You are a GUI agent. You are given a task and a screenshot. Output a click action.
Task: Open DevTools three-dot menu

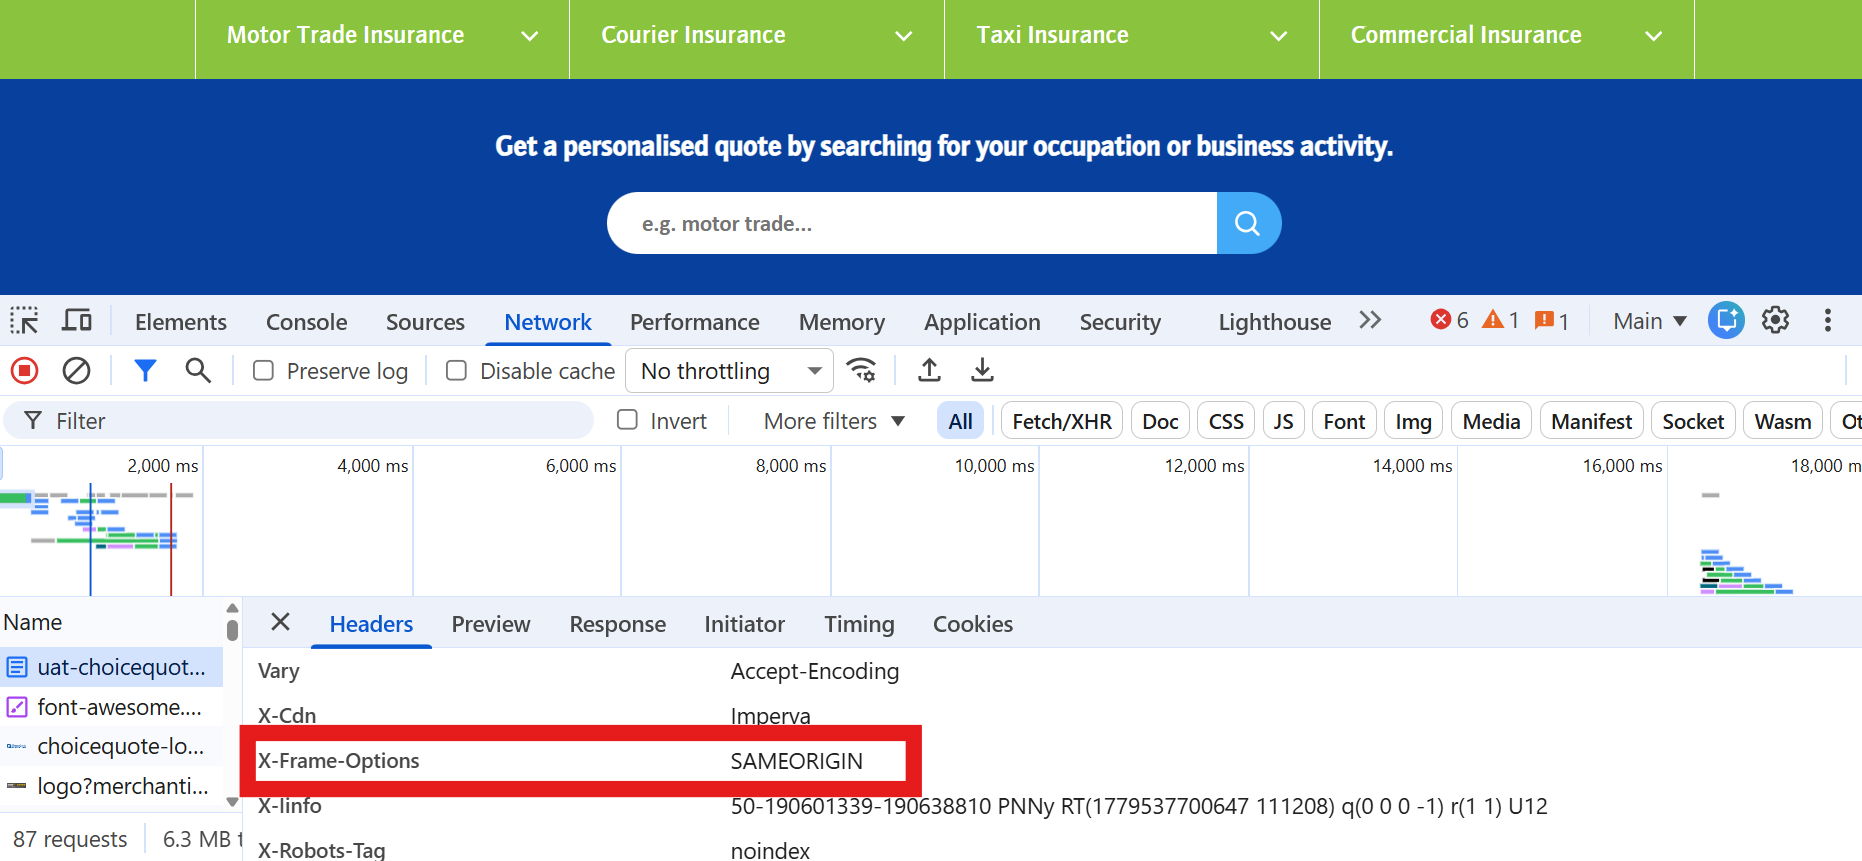coord(1827,320)
